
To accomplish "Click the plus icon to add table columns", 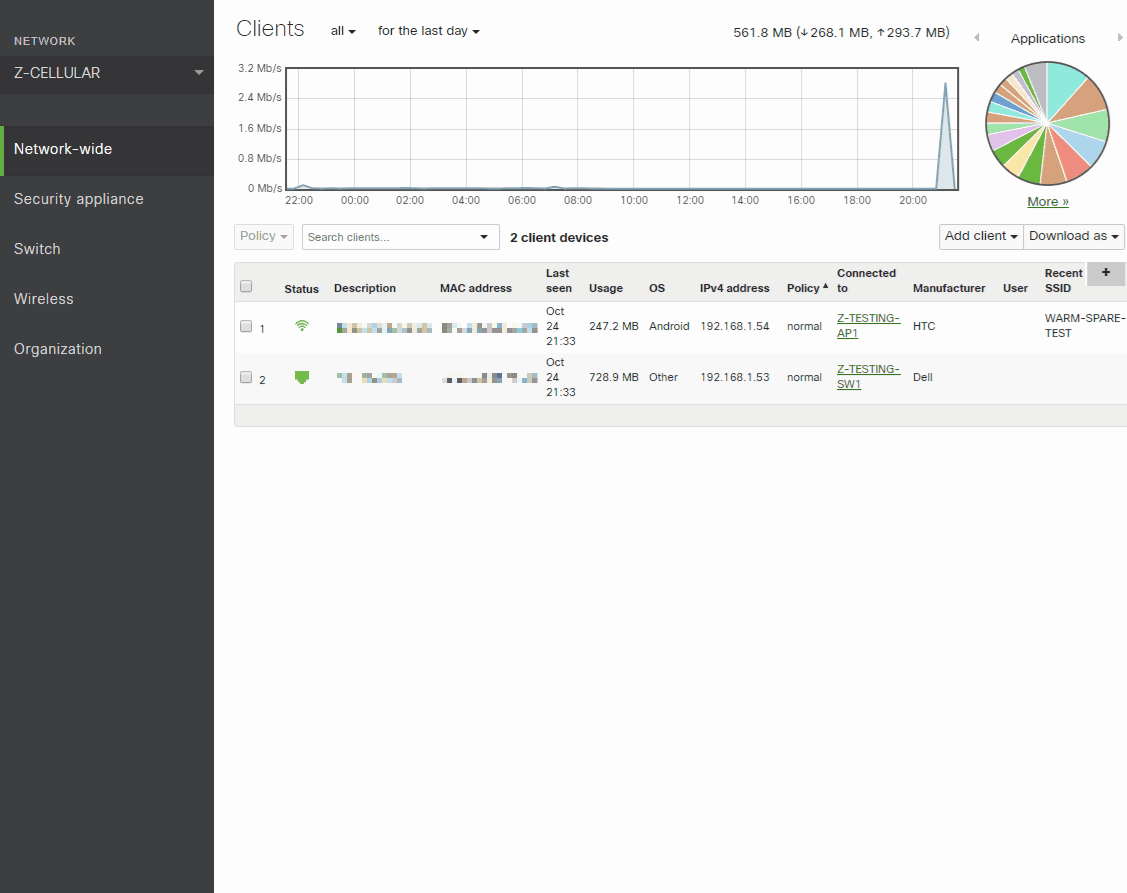I will (1105, 273).
